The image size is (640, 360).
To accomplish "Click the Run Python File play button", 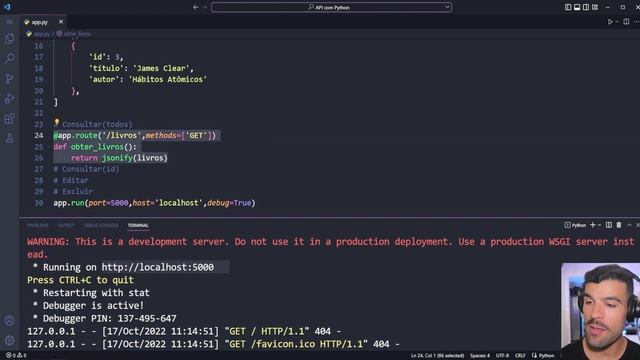I will (x=610, y=22).
